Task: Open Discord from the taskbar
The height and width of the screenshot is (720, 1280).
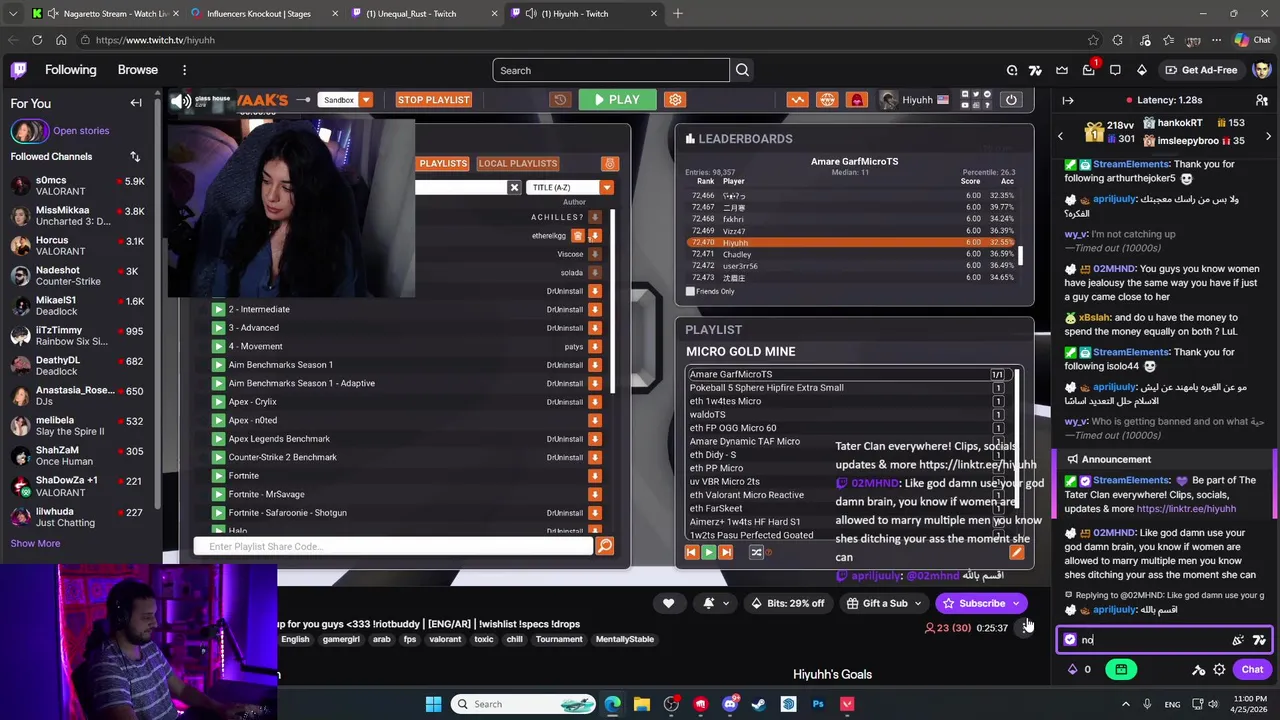Action: 730,704
